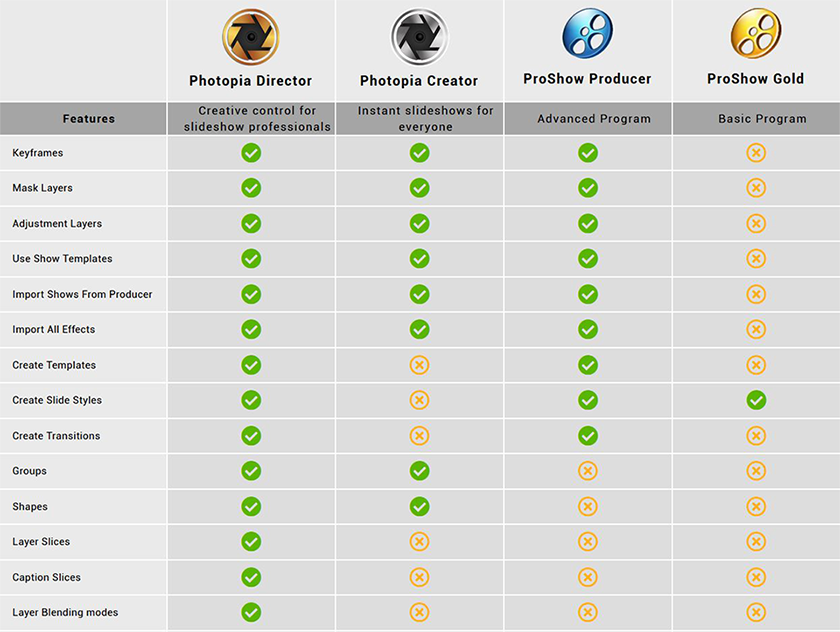Click the ProShow Gold product name

pos(755,79)
